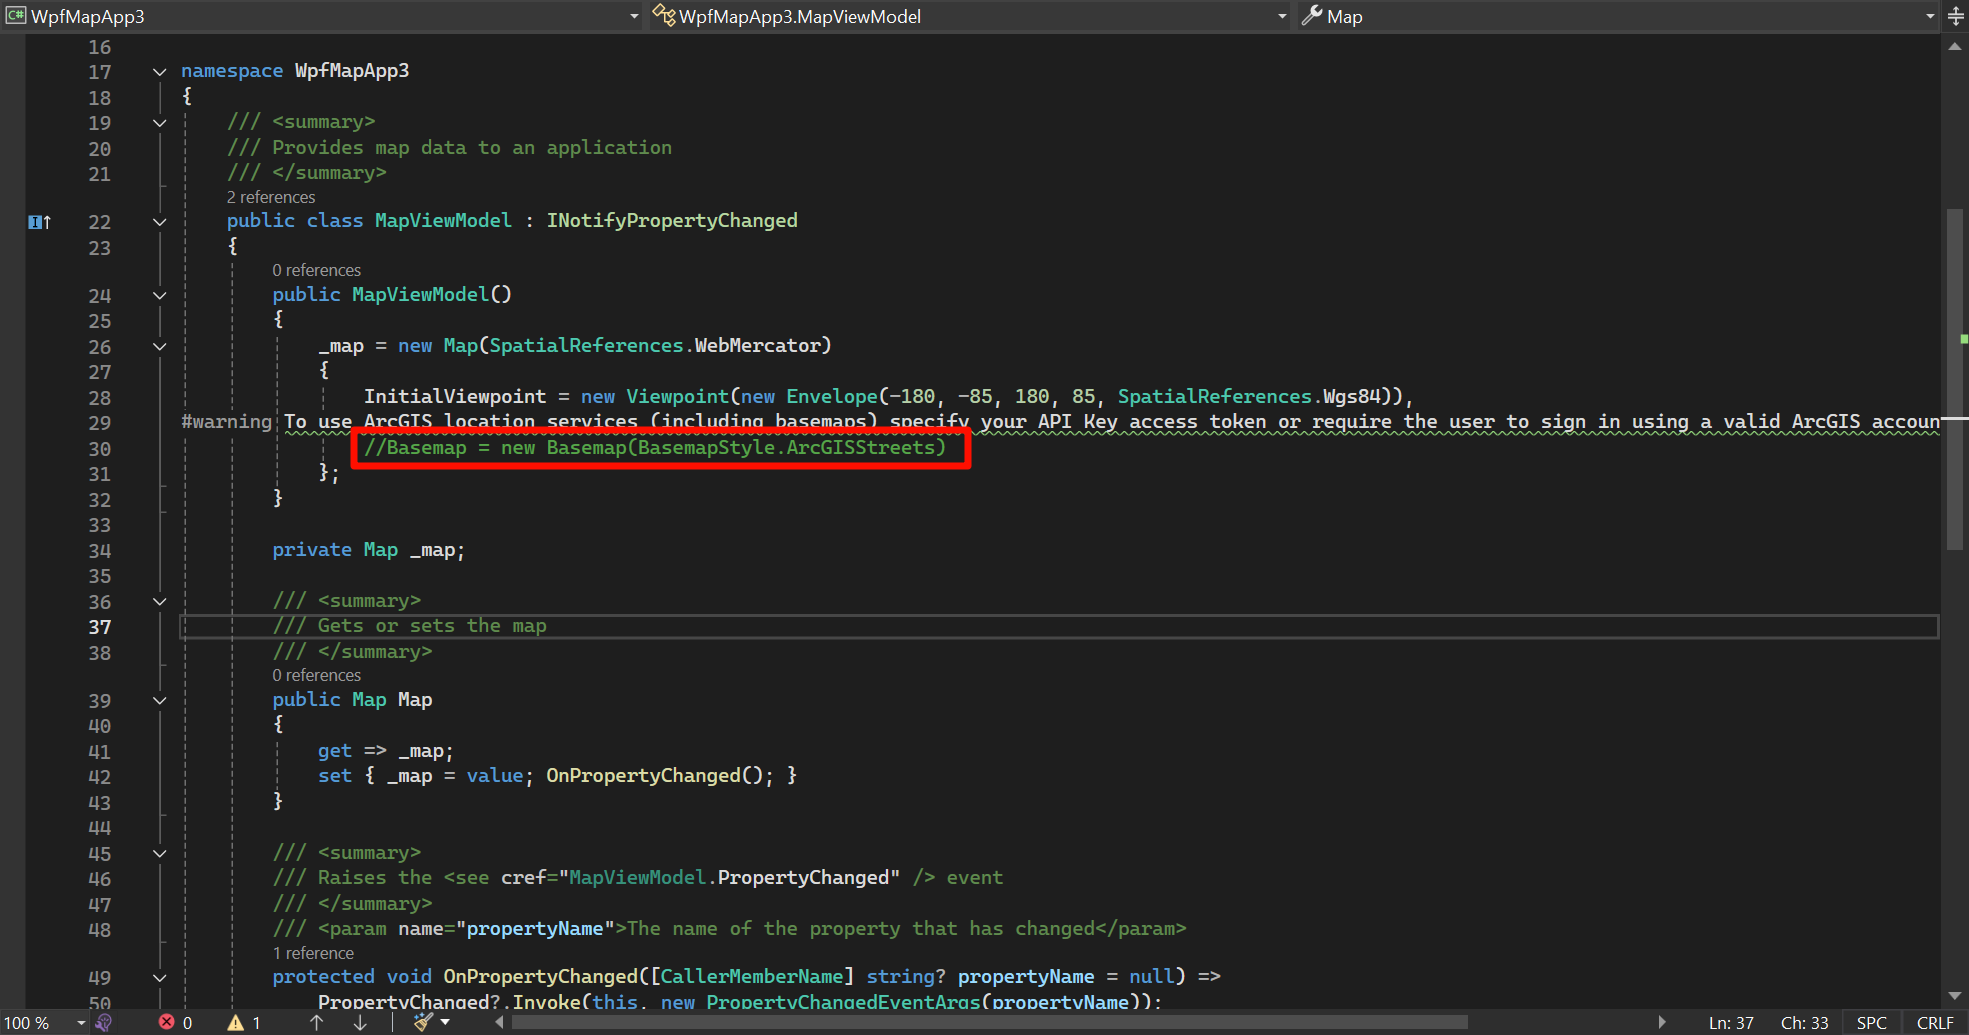The height and width of the screenshot is (1035, 1969).
Task: Click InitialViewpoint on line 28
Action: [x=455, y=397]
